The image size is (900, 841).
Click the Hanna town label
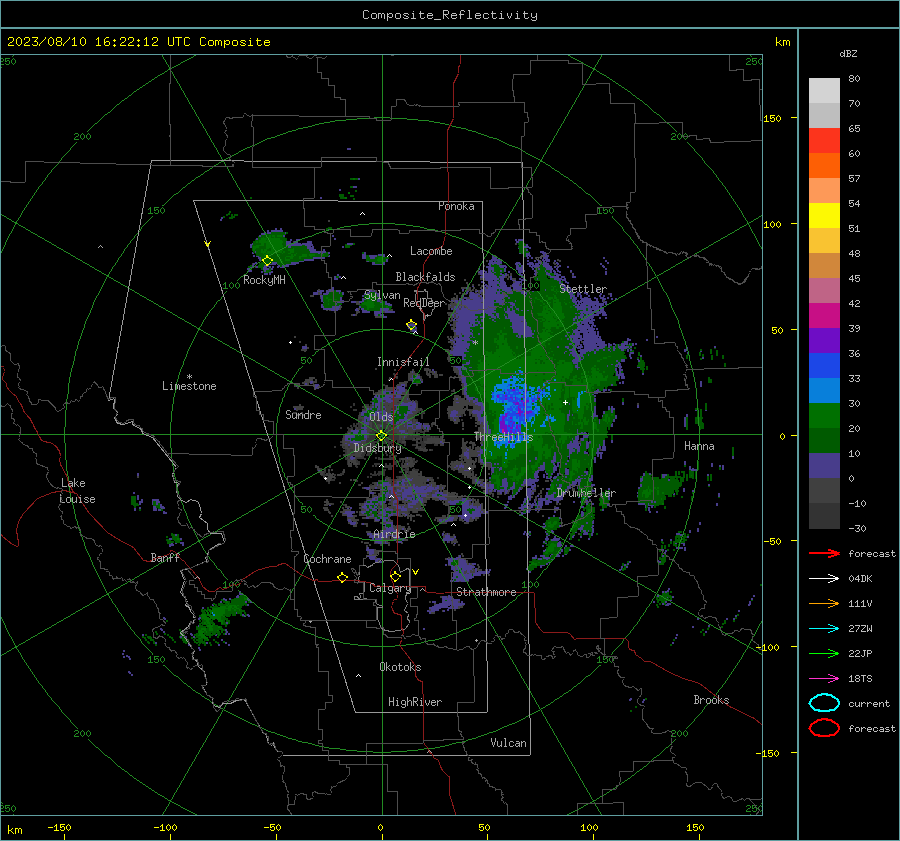point(699,446)
